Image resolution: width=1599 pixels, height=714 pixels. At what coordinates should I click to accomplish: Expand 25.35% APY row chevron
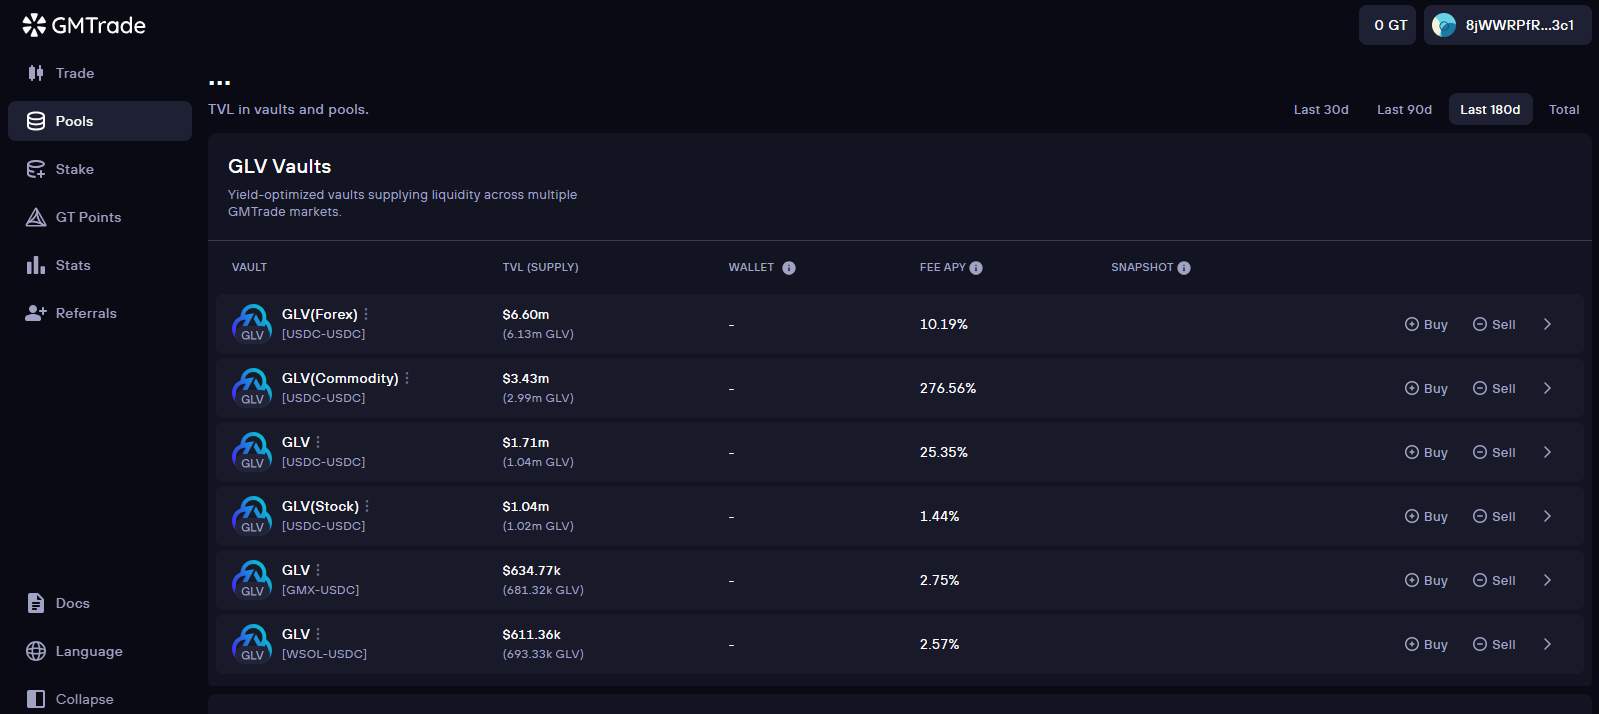[1547, 452]
